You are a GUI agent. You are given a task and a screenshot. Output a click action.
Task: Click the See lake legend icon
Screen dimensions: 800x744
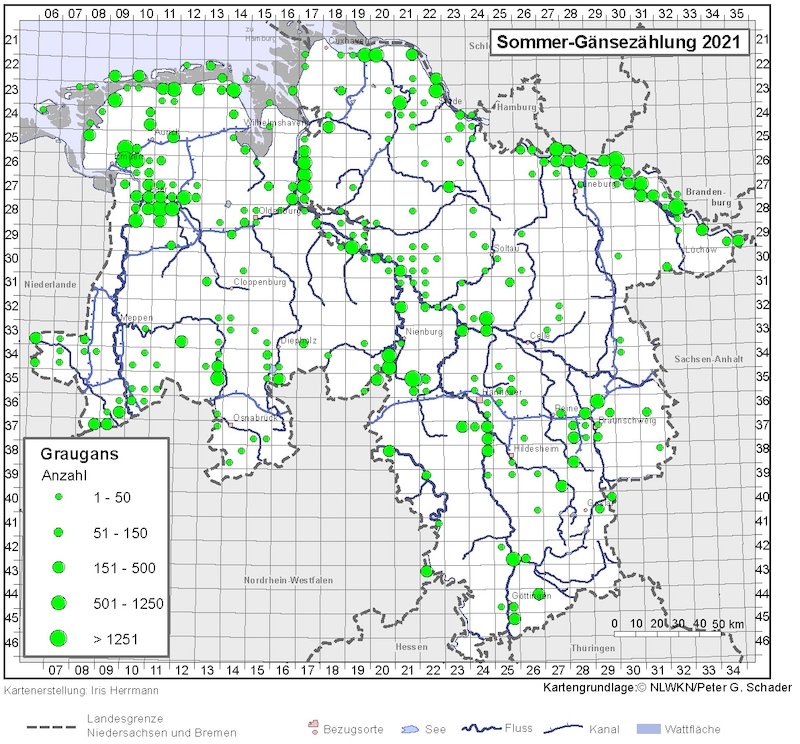406,728
